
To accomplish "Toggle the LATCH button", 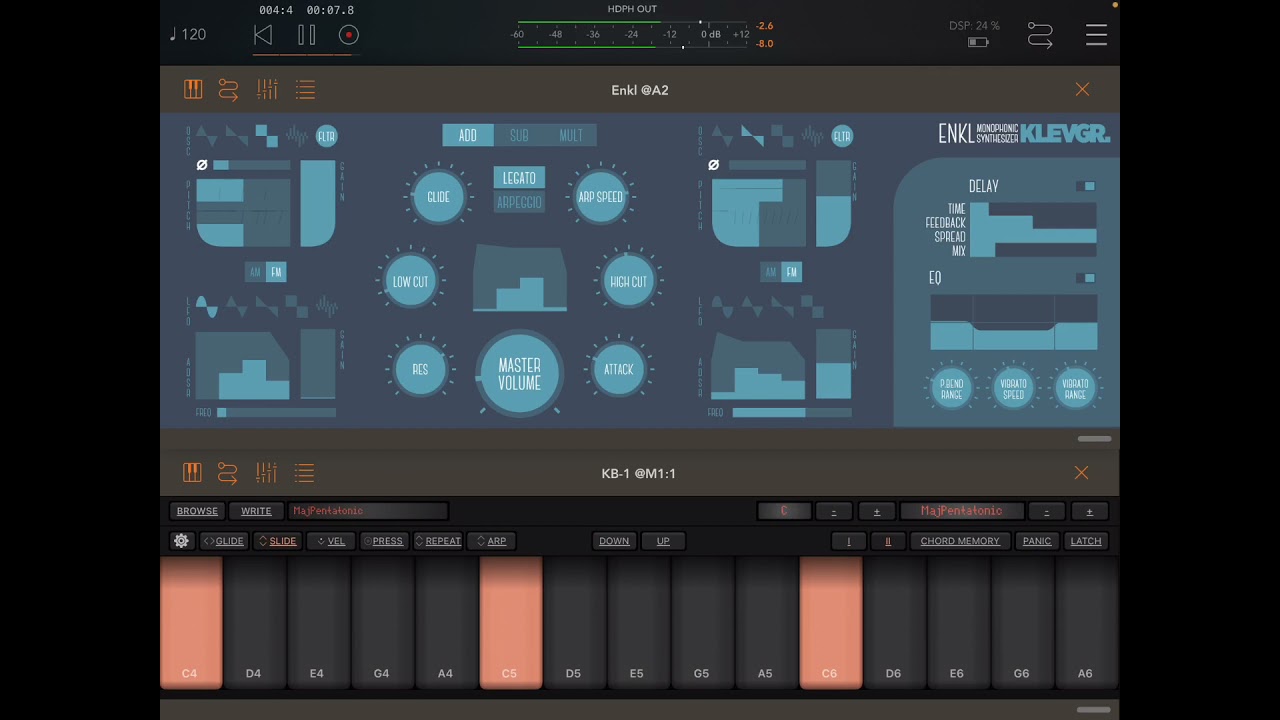I will point(1086,541).
